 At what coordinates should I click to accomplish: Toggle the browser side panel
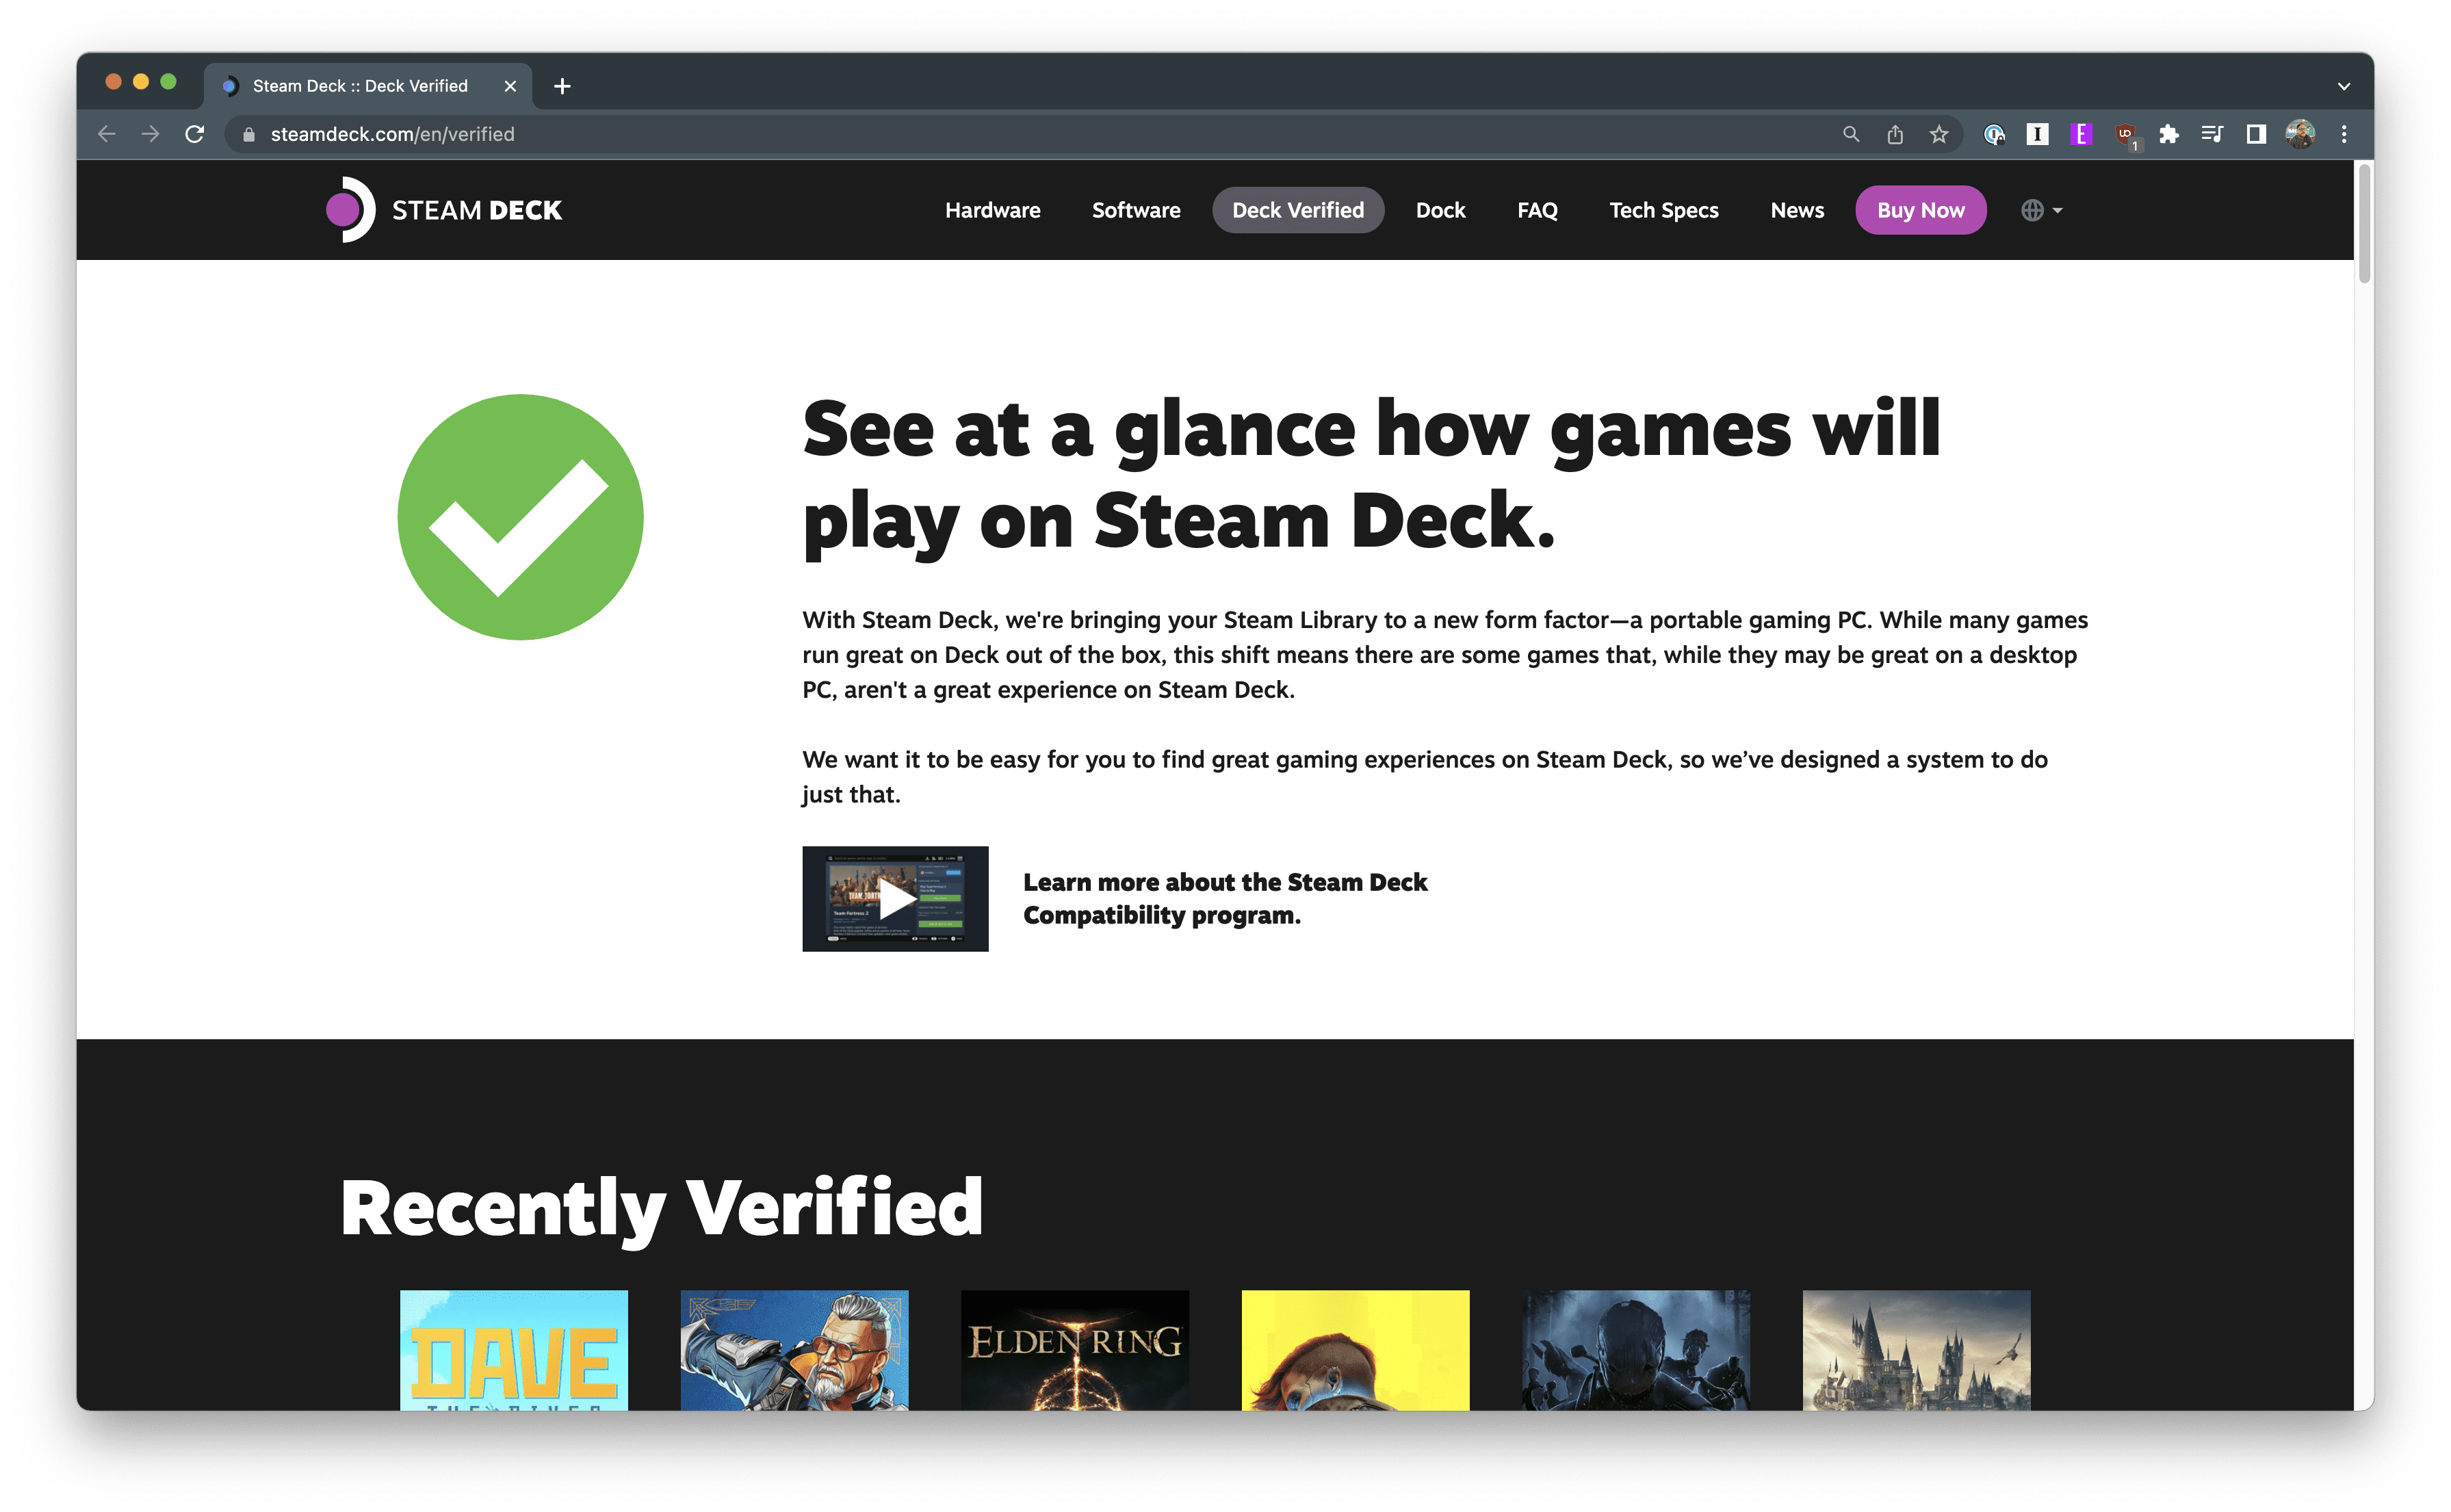[2256, 134]
